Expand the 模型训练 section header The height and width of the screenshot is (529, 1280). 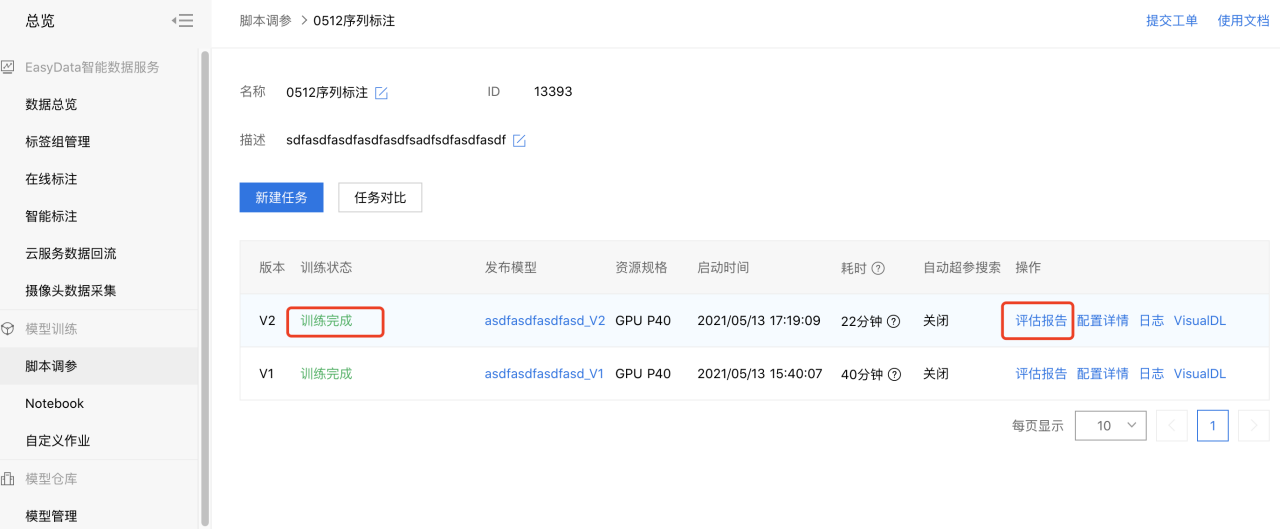coord(51,329)
